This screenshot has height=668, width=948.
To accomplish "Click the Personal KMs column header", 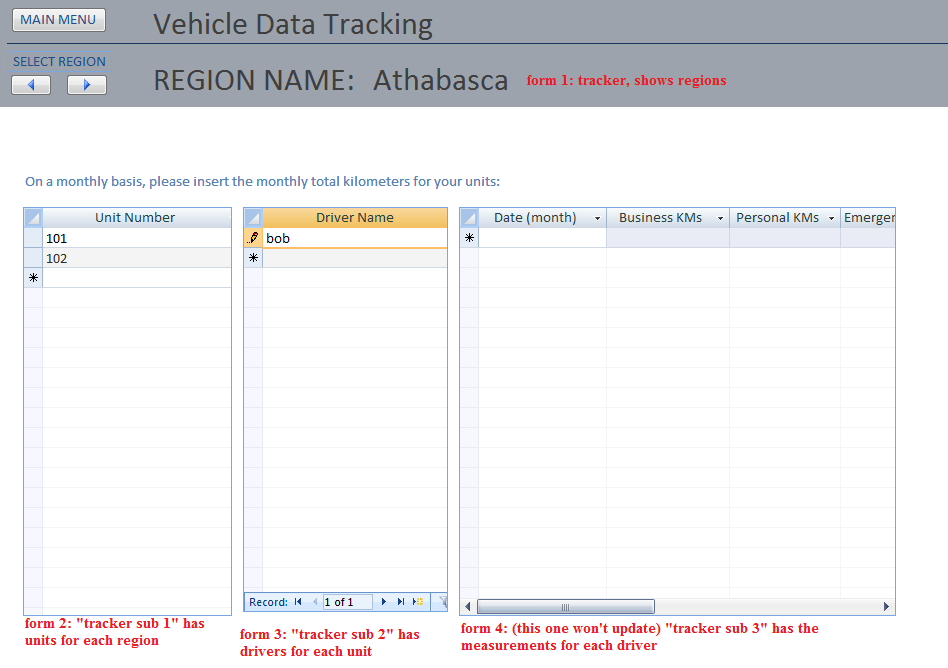I will pyautogui.click(x=785, y=218).
